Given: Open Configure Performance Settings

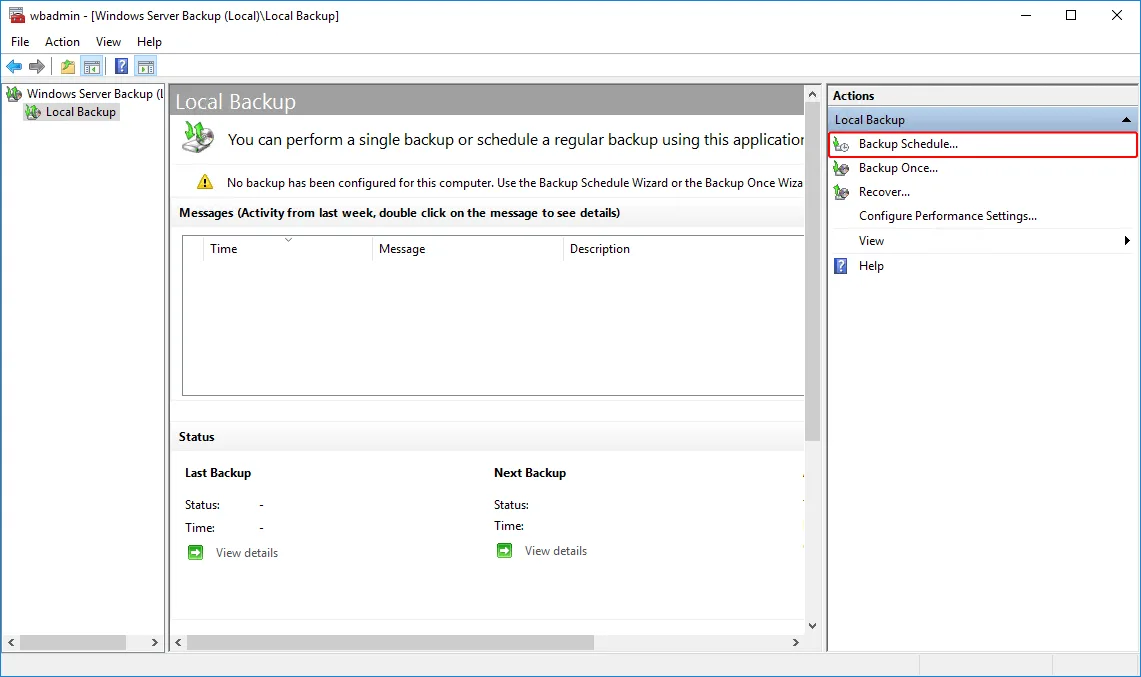Looking at the screenshot, I should pos(946,215).
